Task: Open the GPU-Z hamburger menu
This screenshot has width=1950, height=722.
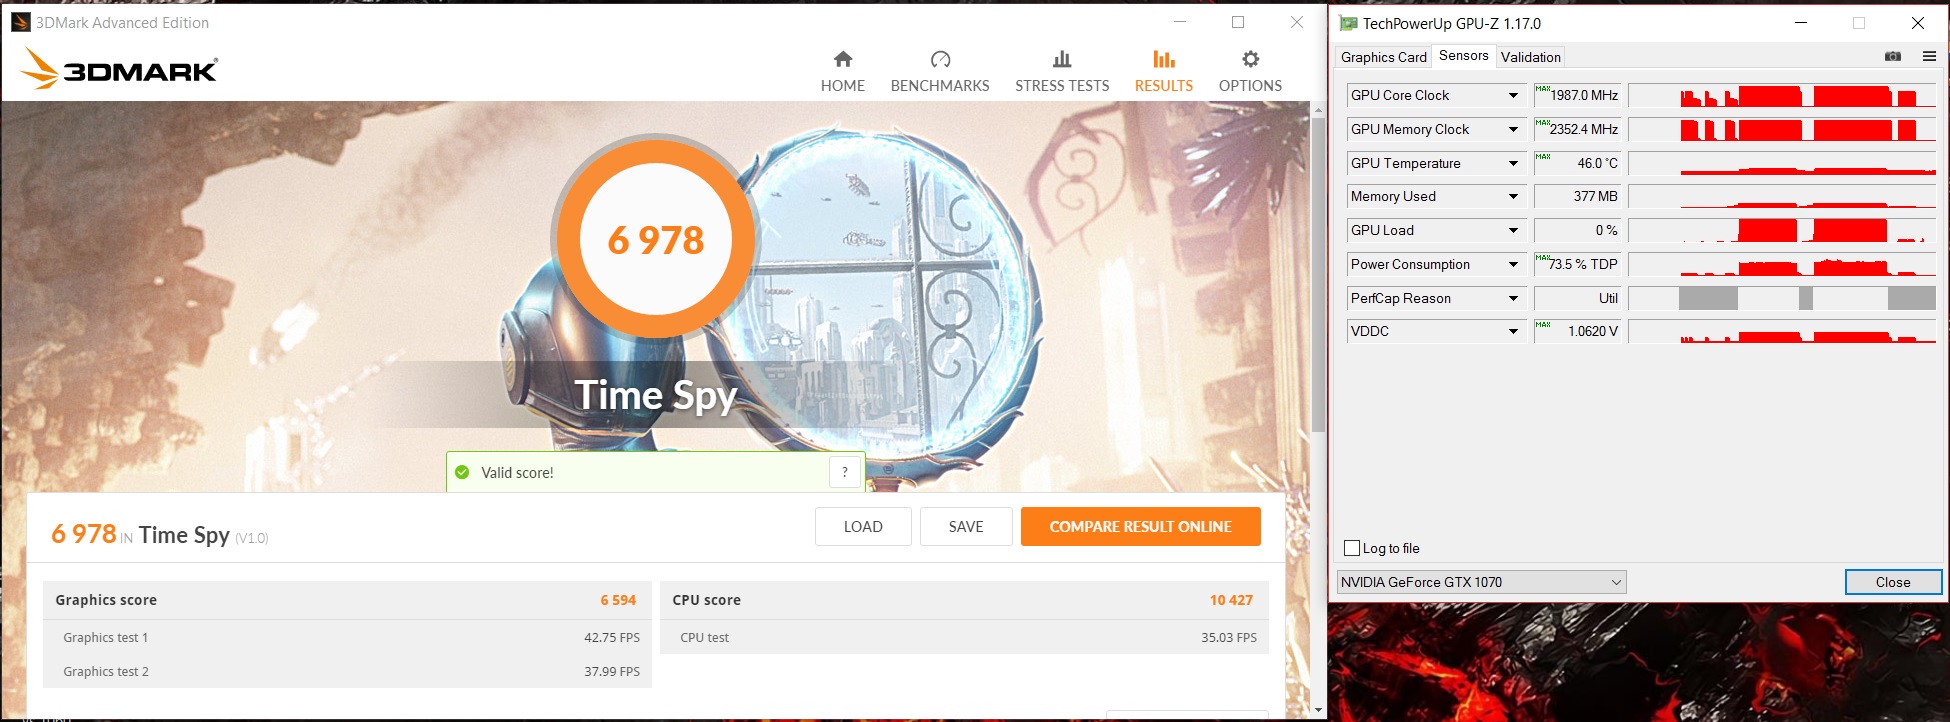Action: point(1929,57)
